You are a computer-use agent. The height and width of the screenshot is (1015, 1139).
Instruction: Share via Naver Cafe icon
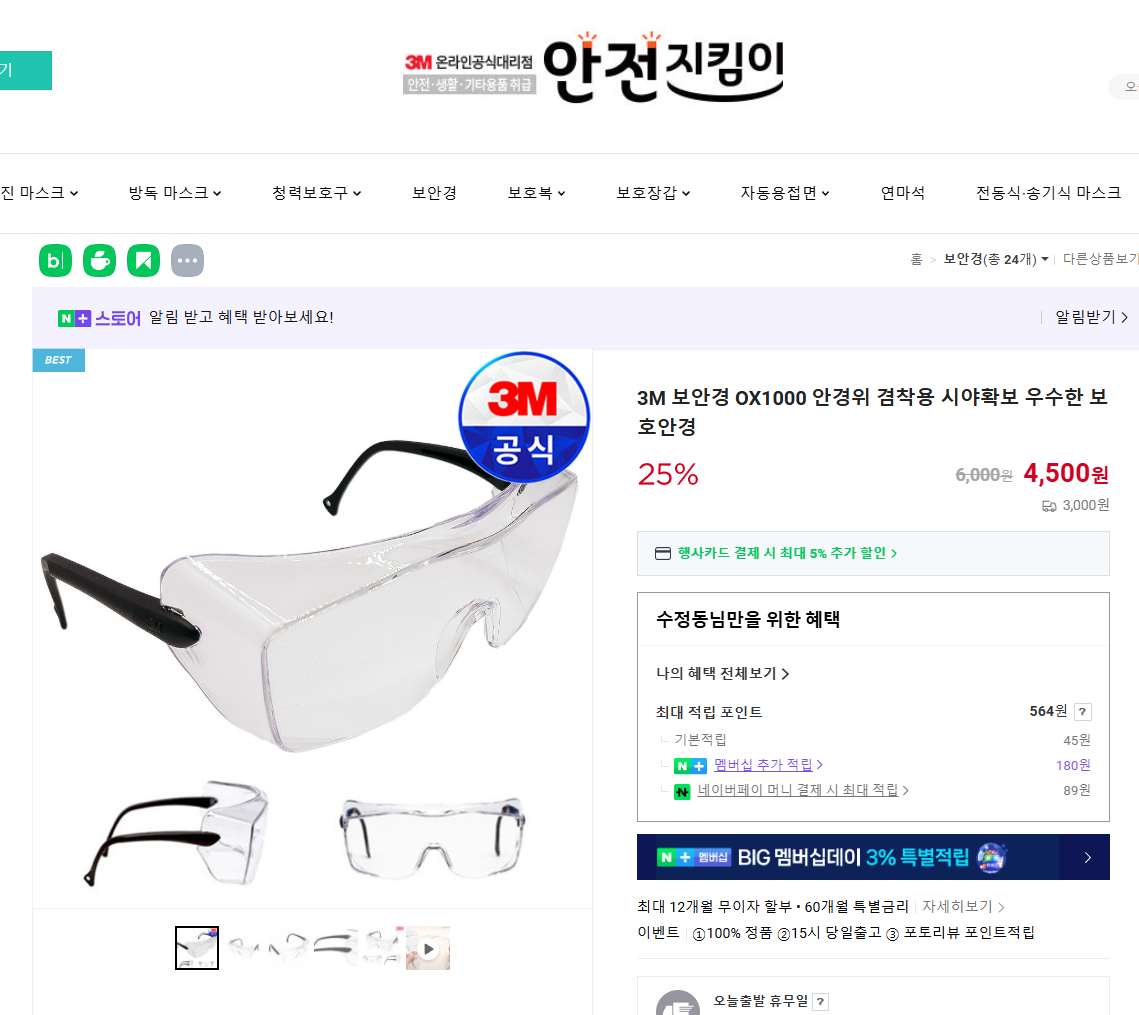click(x=100, y=260)
